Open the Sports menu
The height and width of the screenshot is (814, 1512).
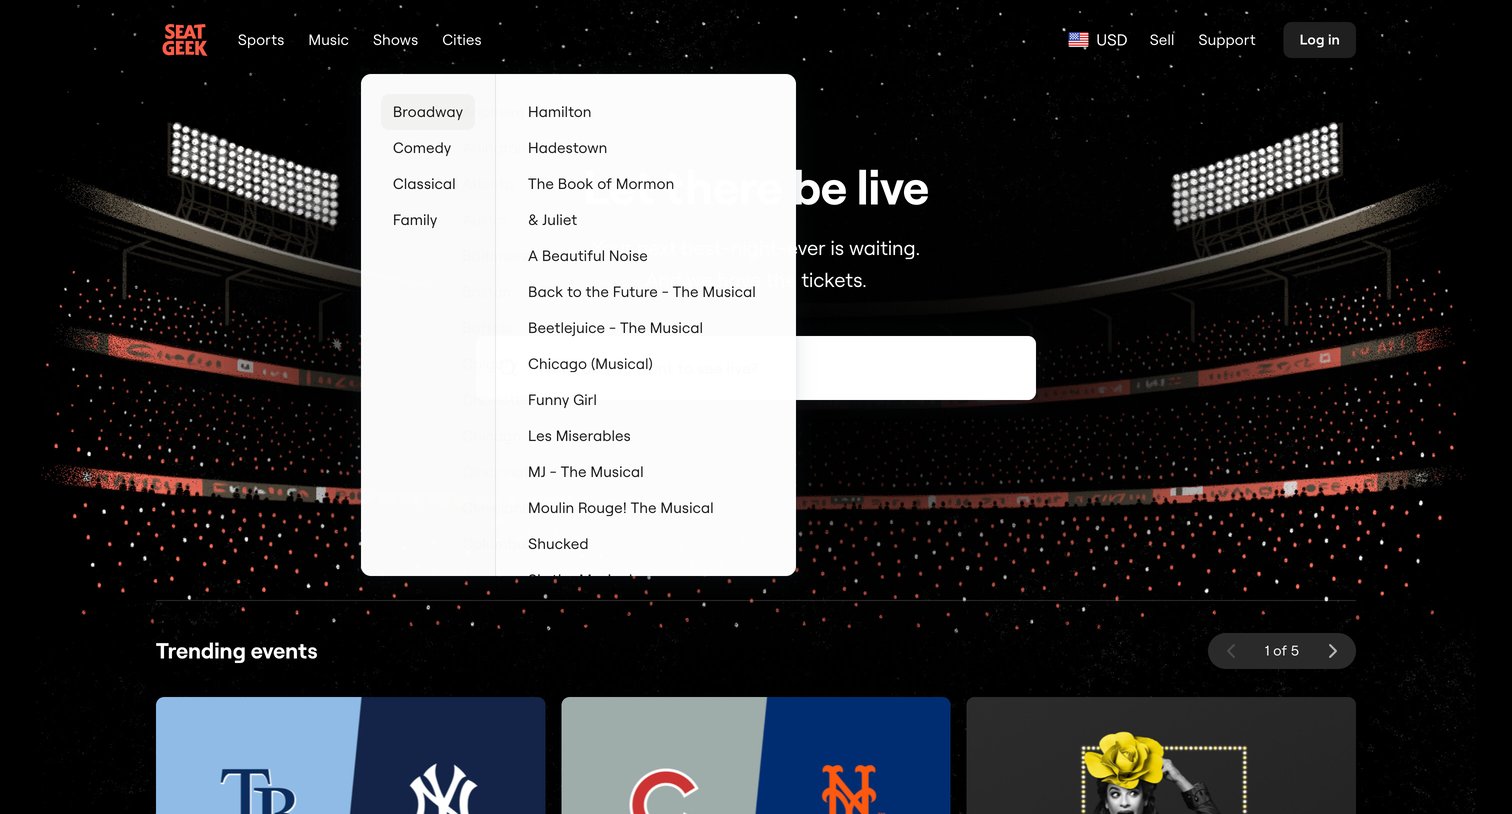261,40
